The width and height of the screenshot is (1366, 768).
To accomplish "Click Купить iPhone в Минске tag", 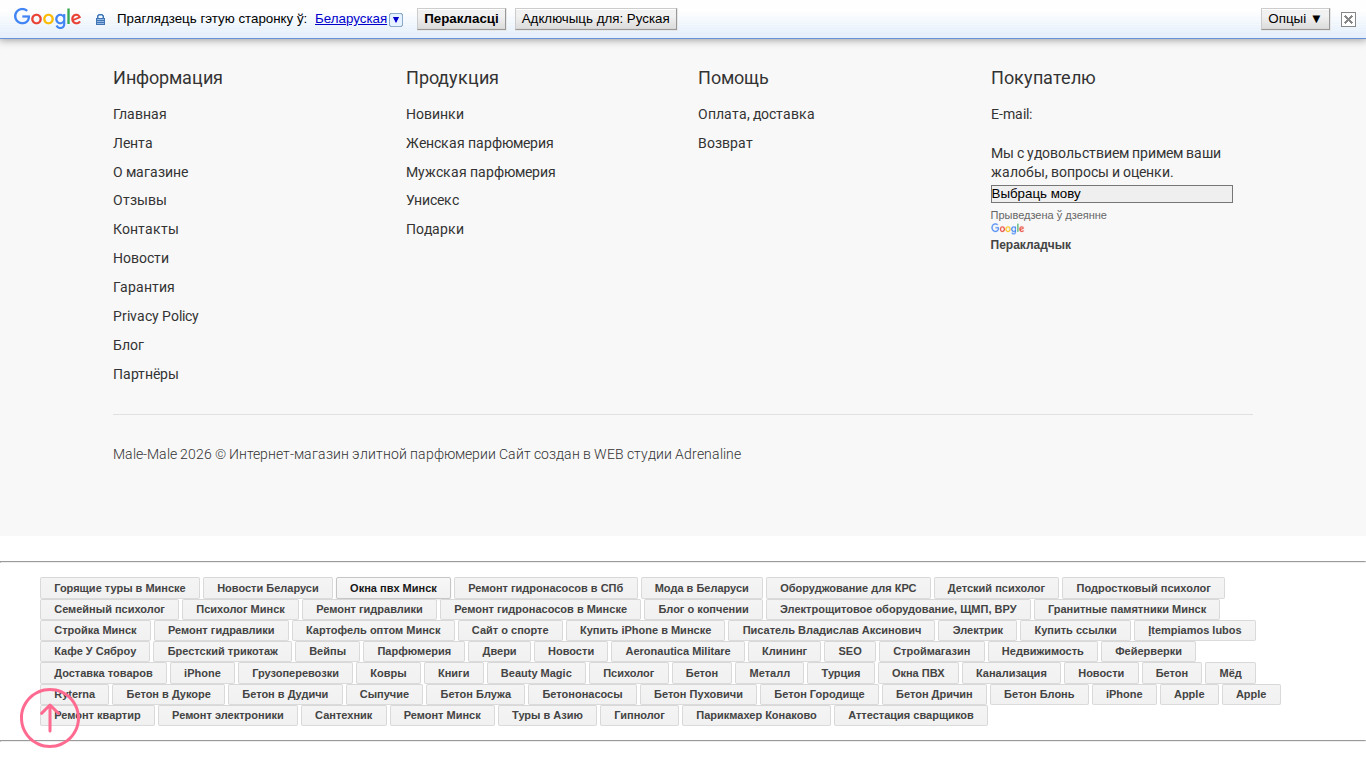I will click(645, 630).
